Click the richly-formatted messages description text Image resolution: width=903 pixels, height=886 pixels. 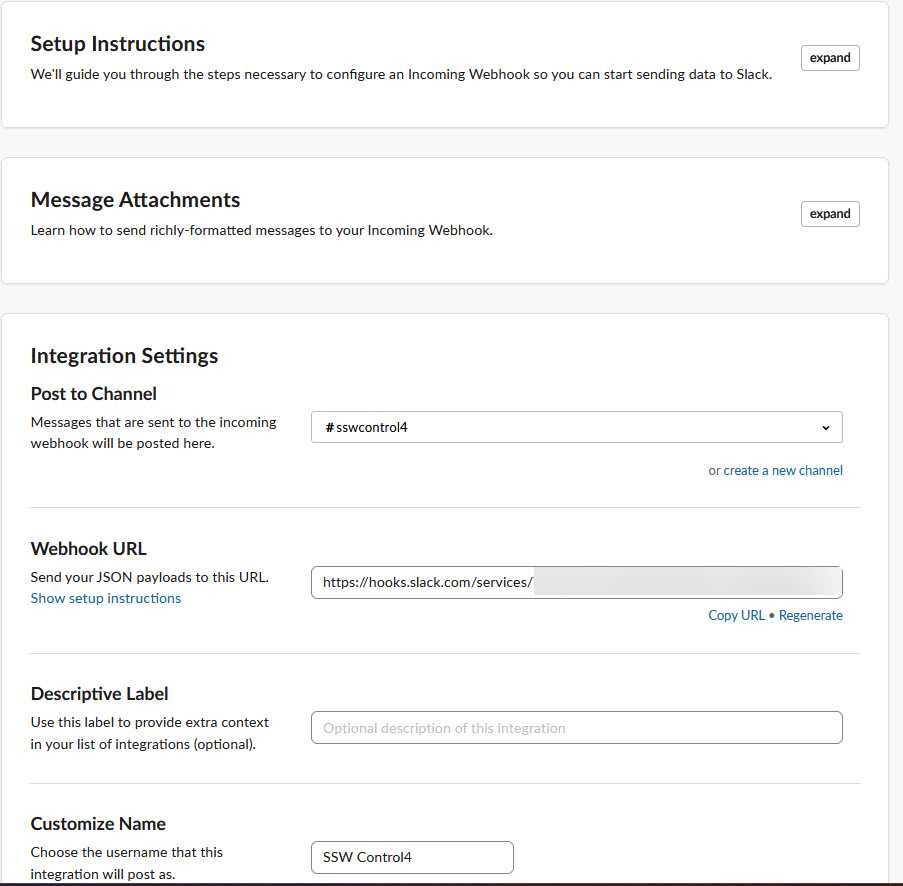click(261, 230)
